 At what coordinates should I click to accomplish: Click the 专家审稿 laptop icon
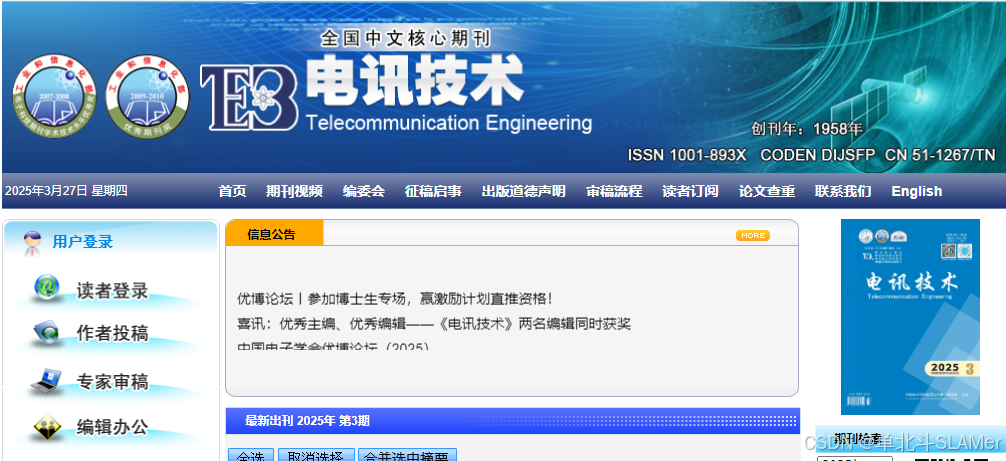click(47, 380)
